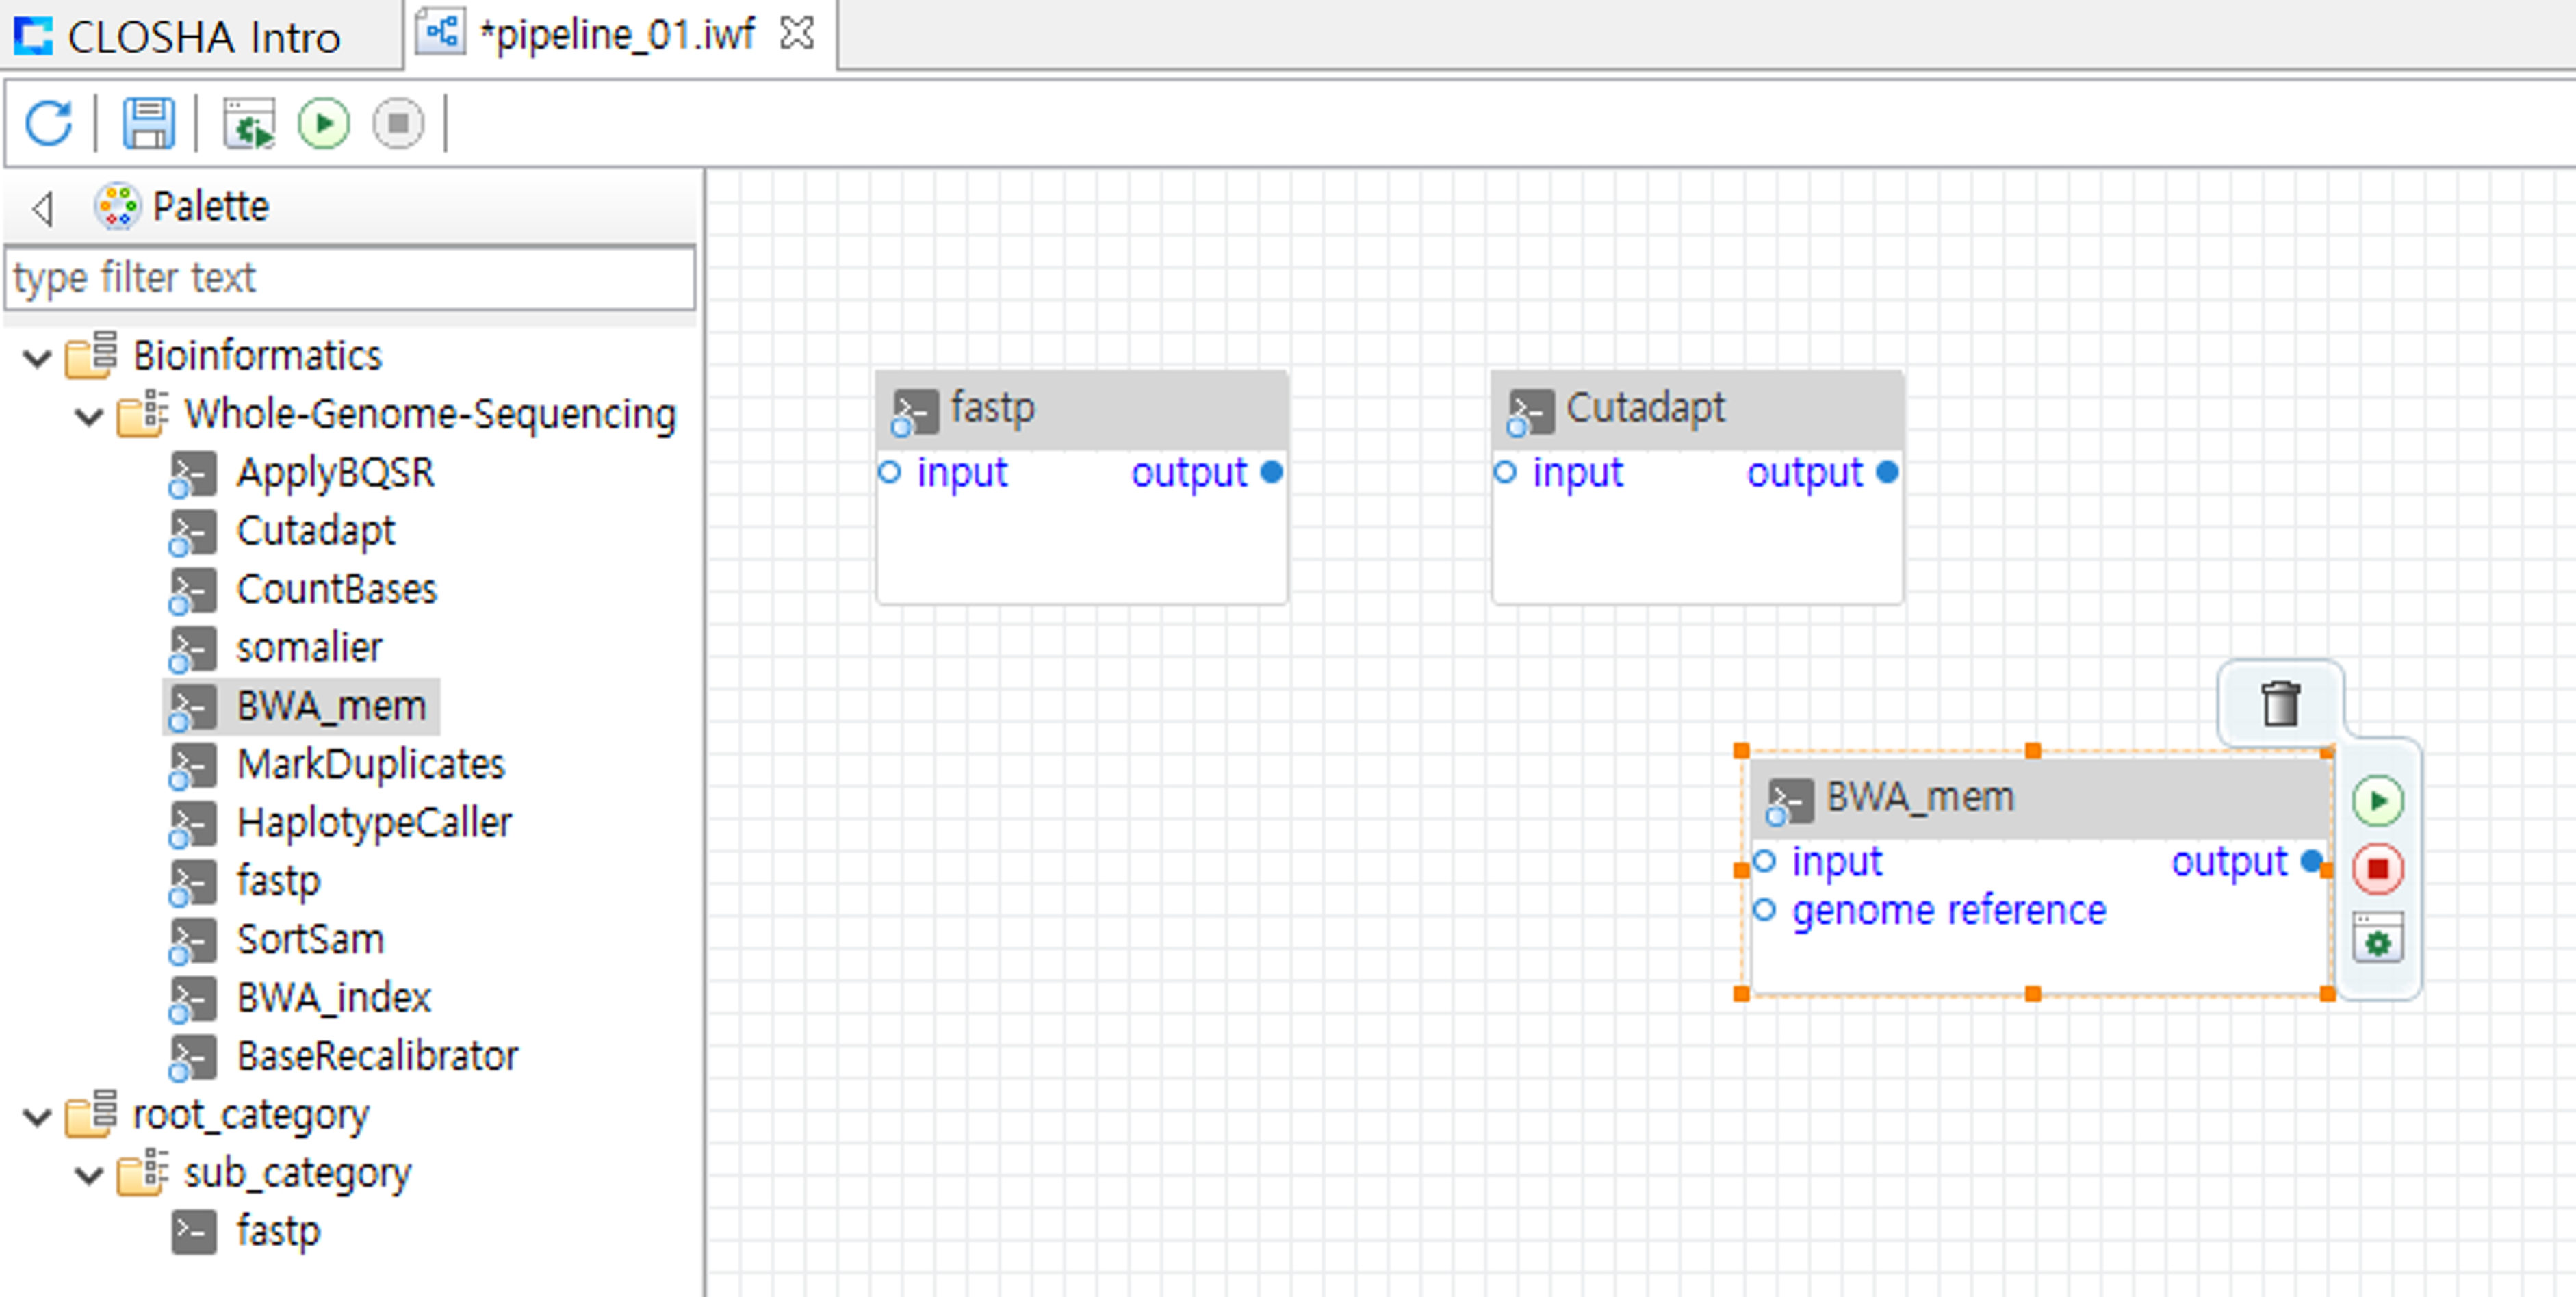The width and height of the screenshot is (2576, 1297).
Task: Open BWA_mem node settings gear icon
Action: pyautogui.click(x=2377, y=937)
